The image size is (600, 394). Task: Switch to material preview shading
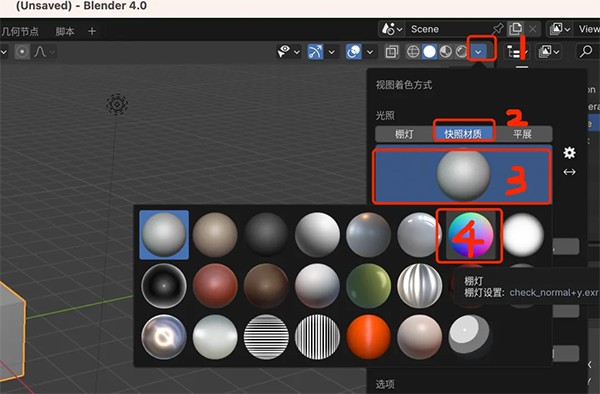[x=445, y=52]
